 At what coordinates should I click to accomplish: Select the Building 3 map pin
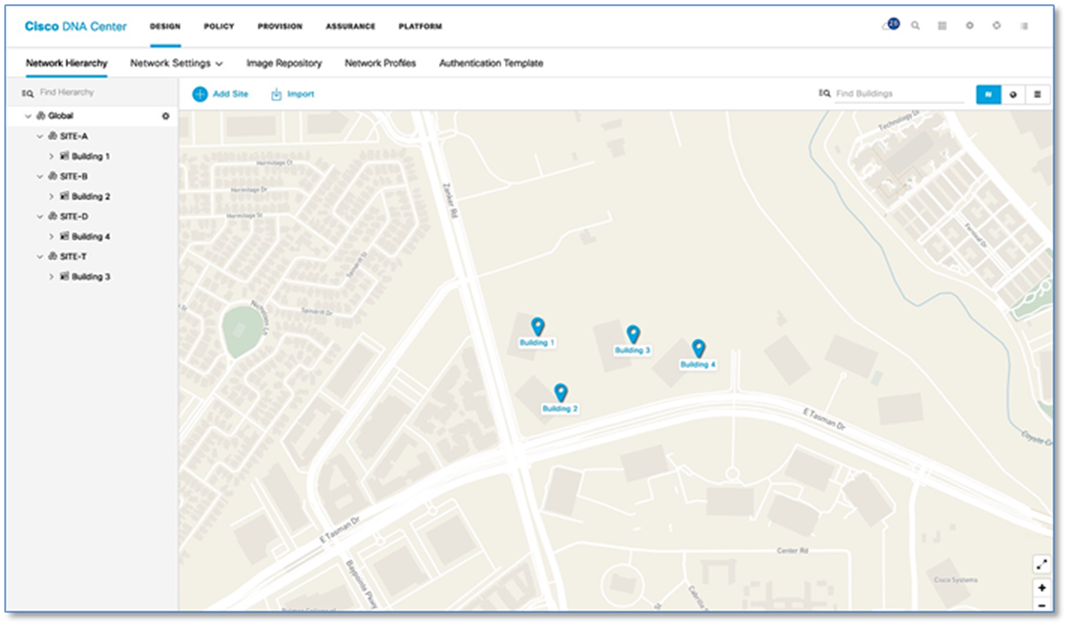coord(633,334)
